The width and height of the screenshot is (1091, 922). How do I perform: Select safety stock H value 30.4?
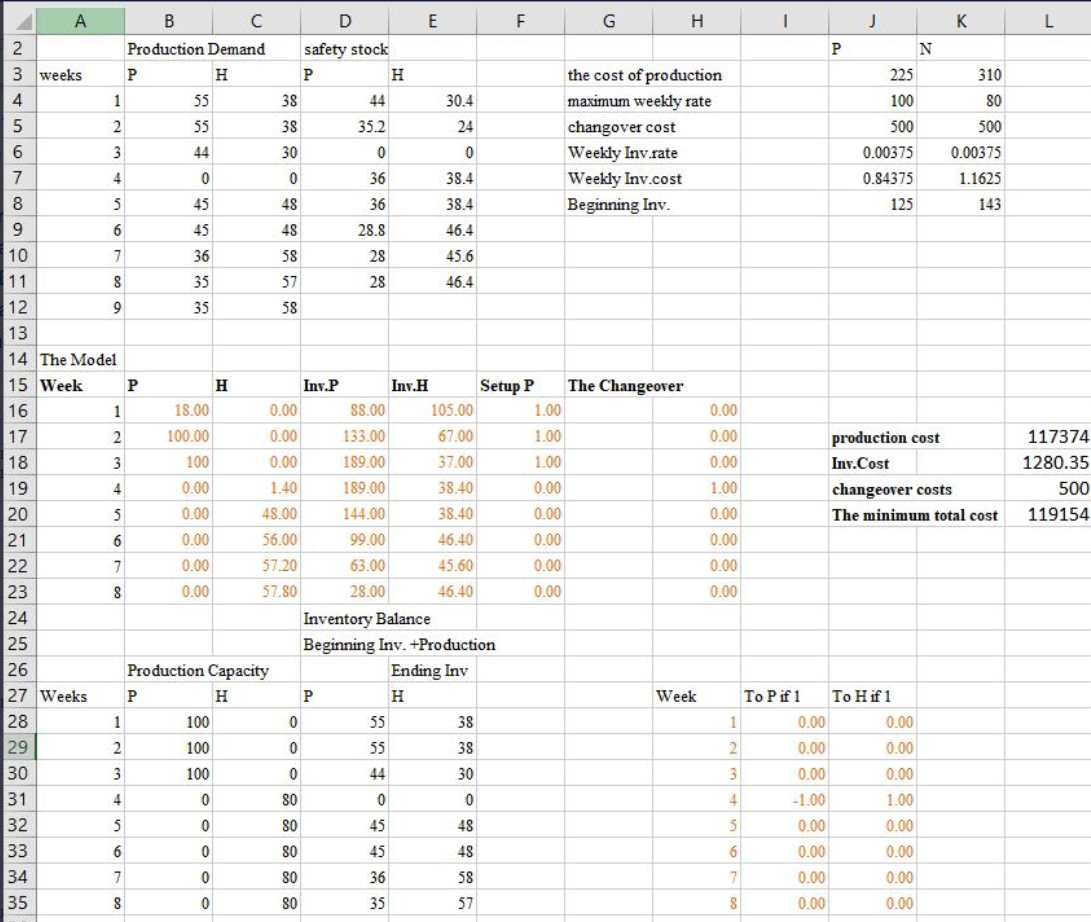tap(432, 101)
